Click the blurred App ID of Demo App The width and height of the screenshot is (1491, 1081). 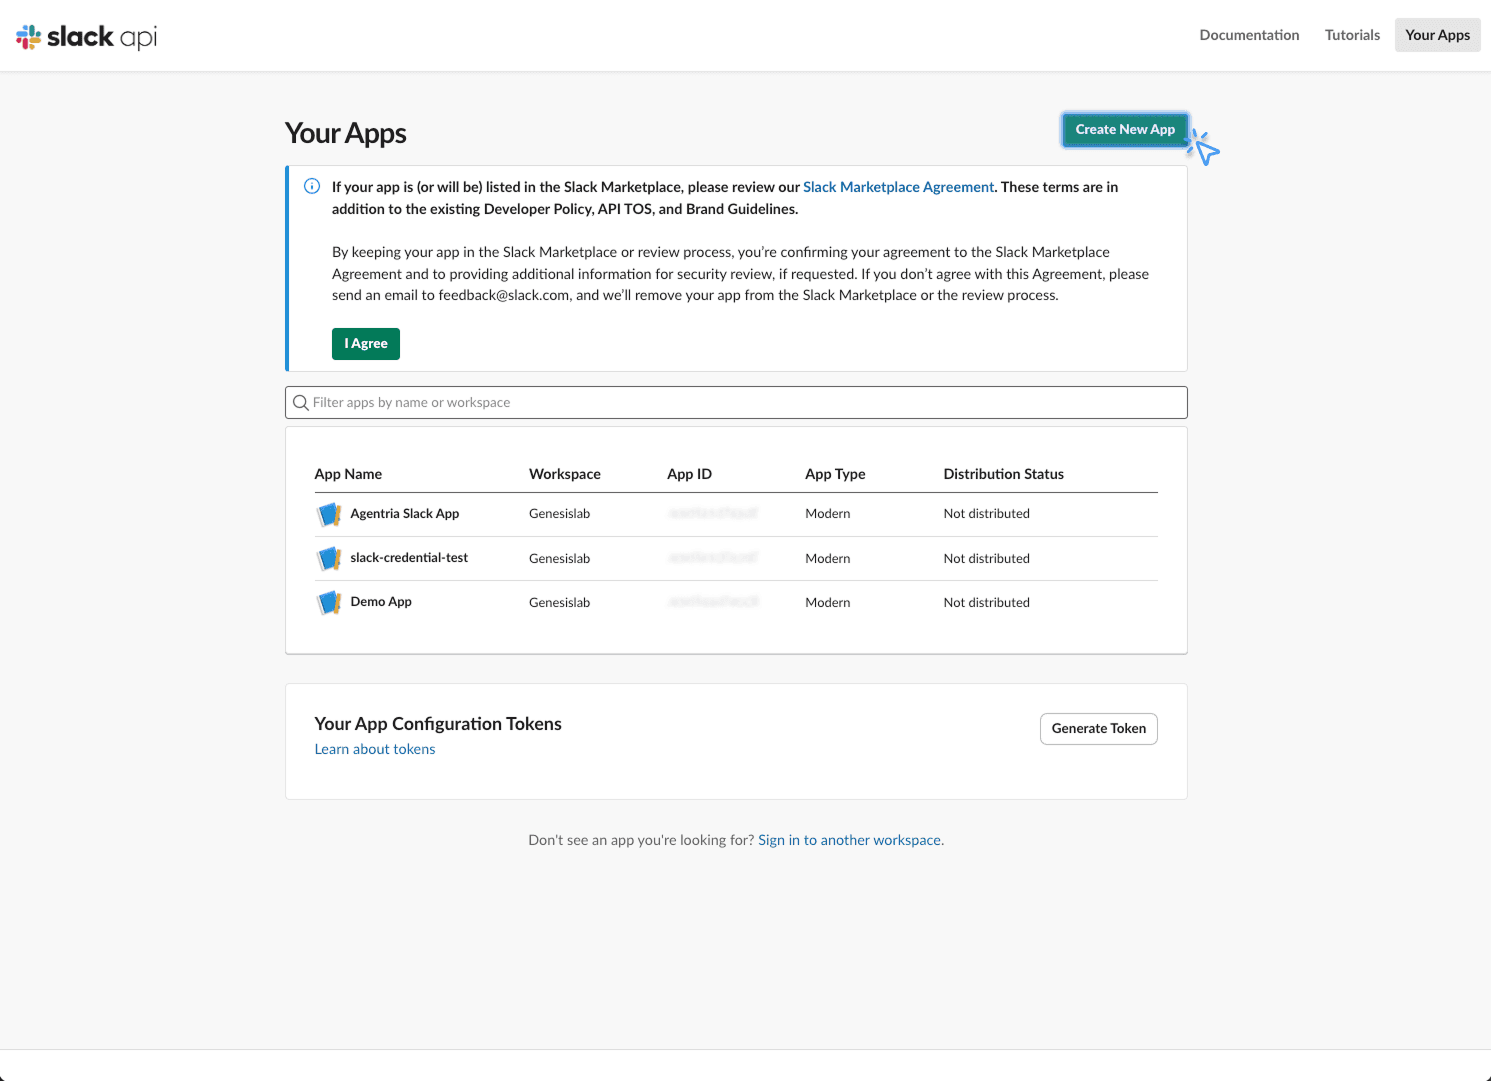713,602
